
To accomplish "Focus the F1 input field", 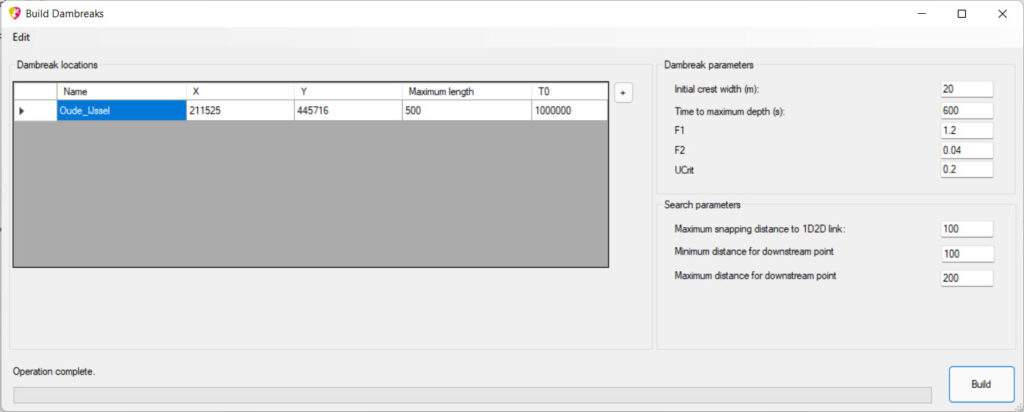I will (x=966, y=130).
